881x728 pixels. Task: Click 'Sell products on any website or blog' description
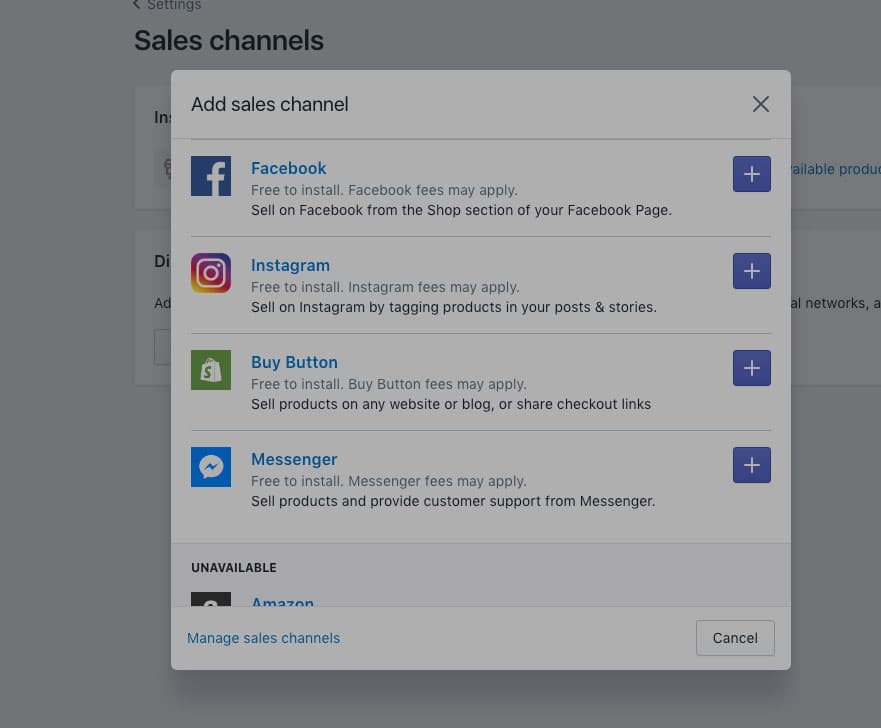point(451,404)
